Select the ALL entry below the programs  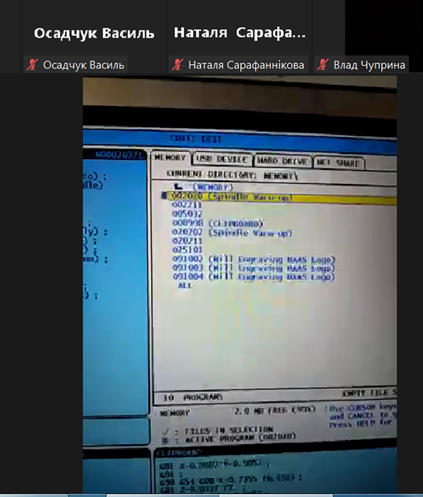click(x=185, y=285)
